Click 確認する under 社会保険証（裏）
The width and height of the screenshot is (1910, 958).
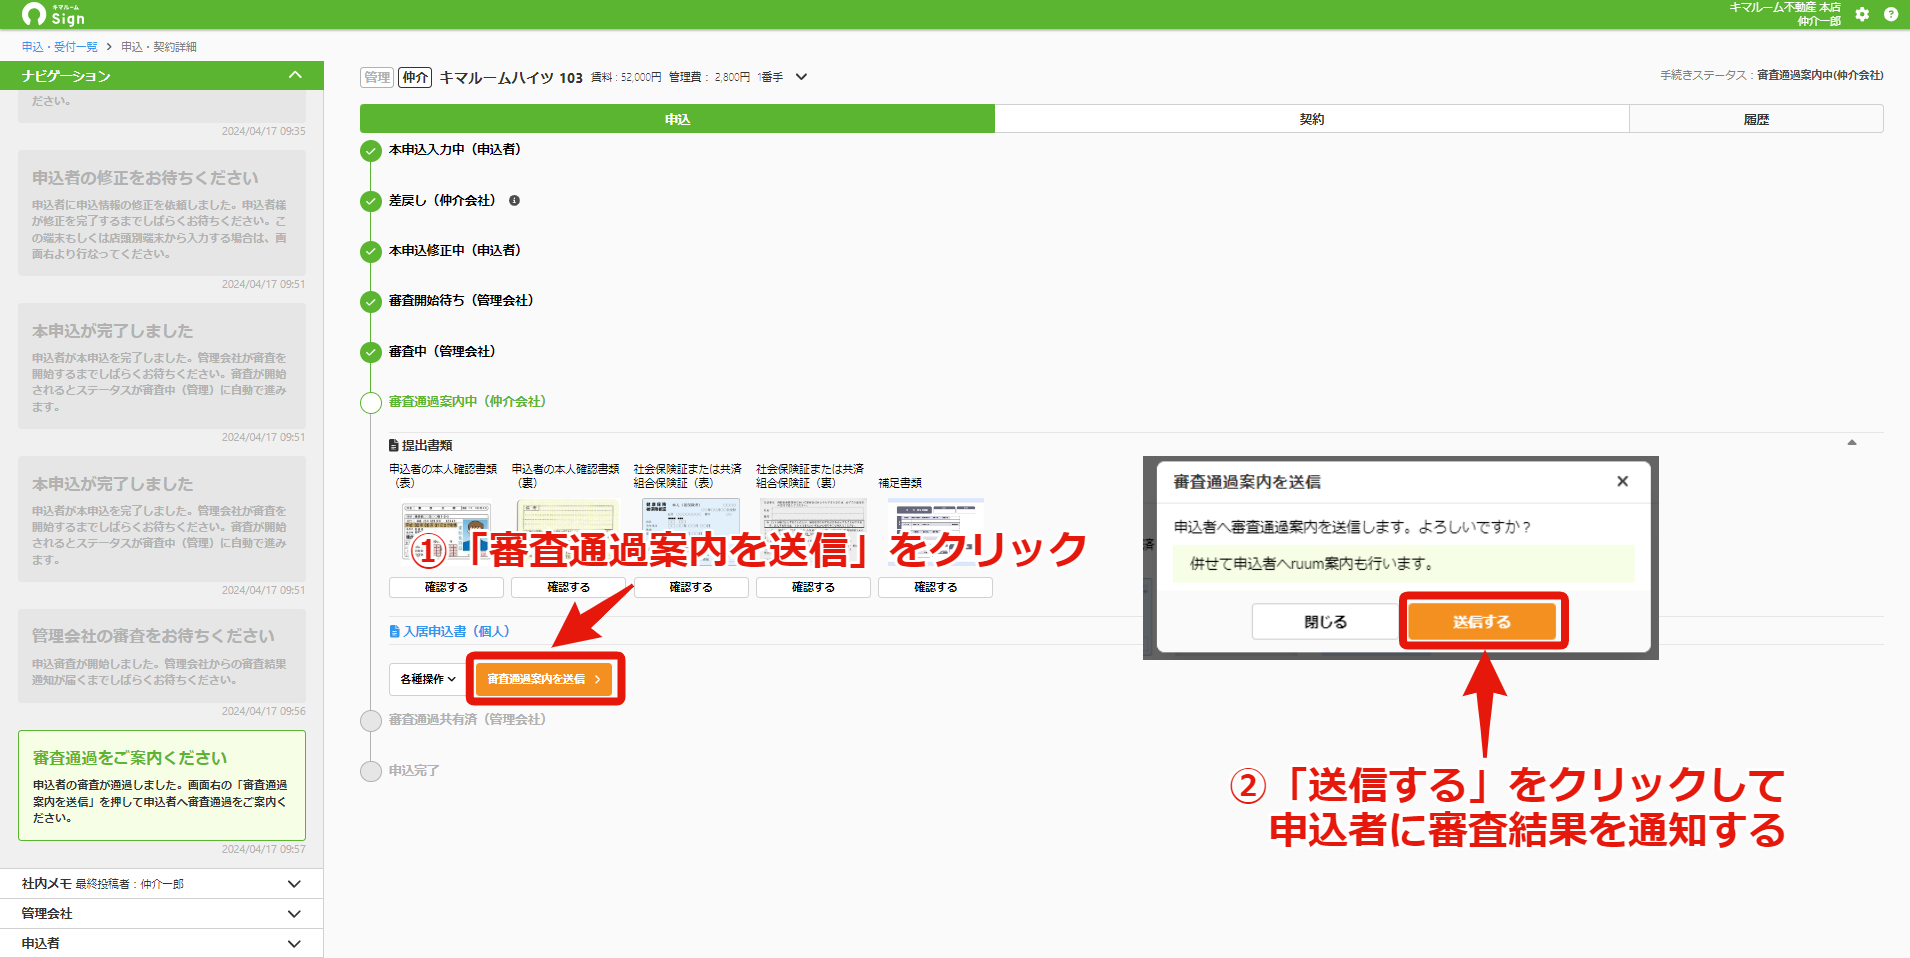coord(813,587)
